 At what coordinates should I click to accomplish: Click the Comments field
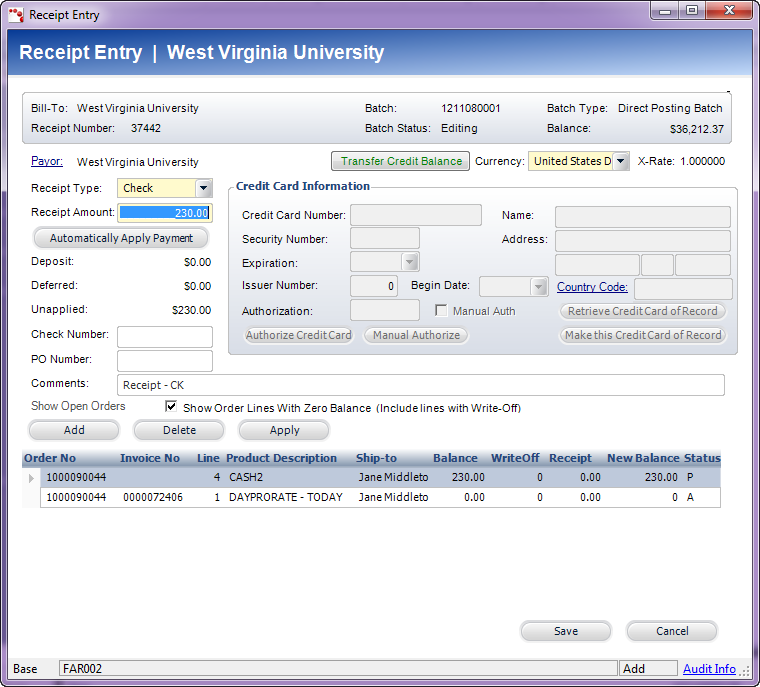[x=421, y=385]
